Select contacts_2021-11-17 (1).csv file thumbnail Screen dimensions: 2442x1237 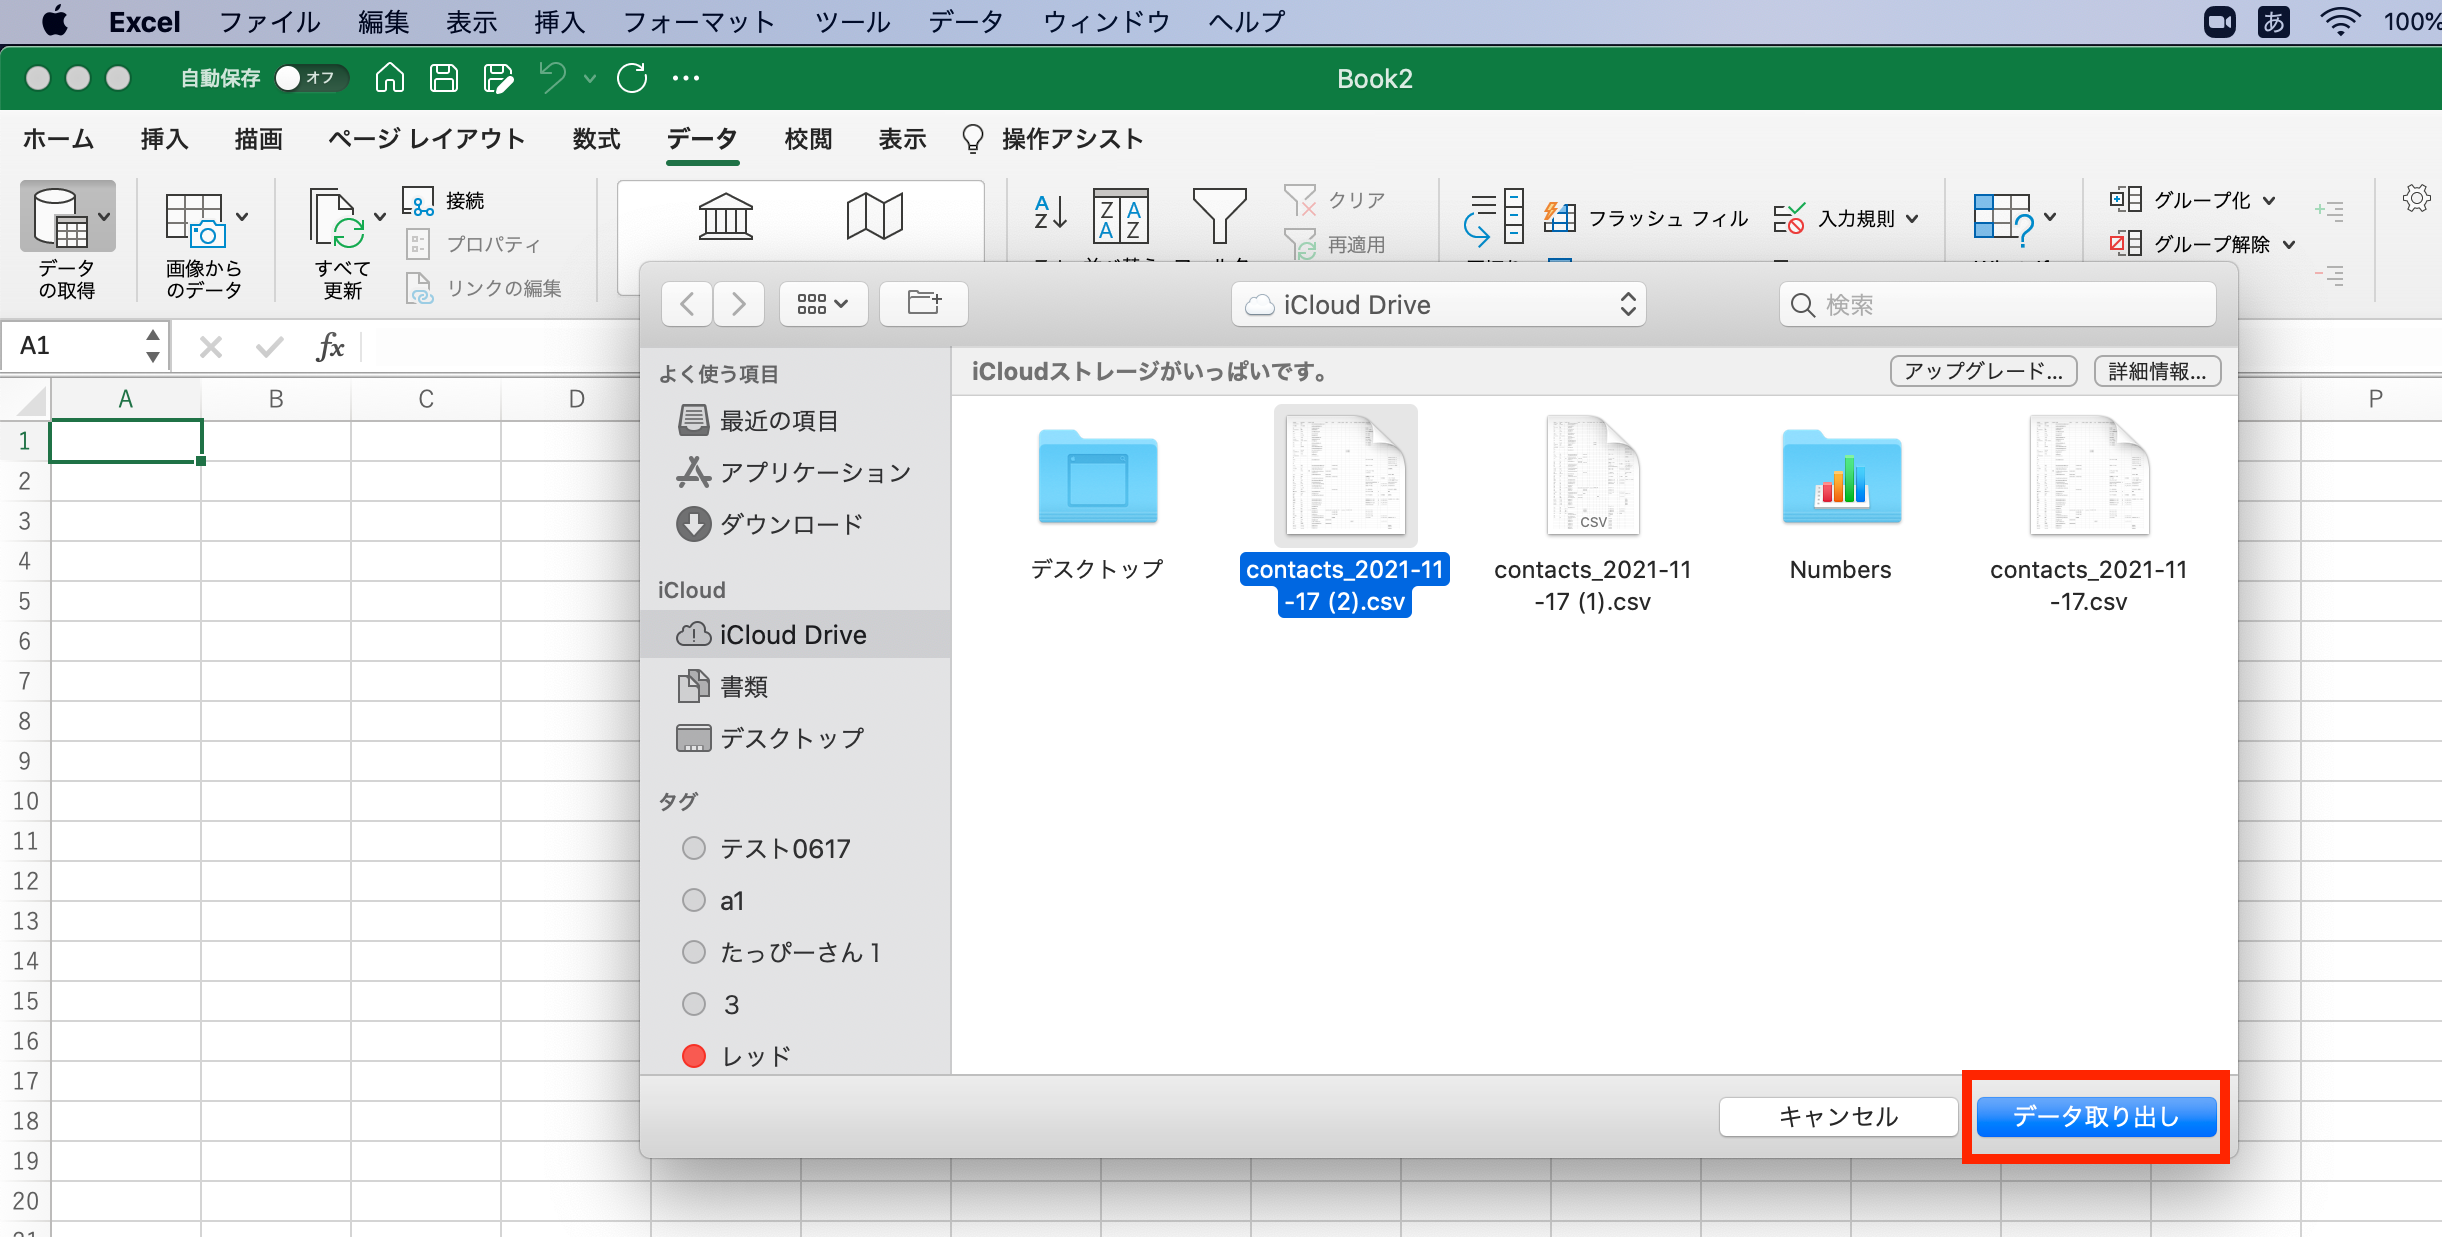point(1592,477)
